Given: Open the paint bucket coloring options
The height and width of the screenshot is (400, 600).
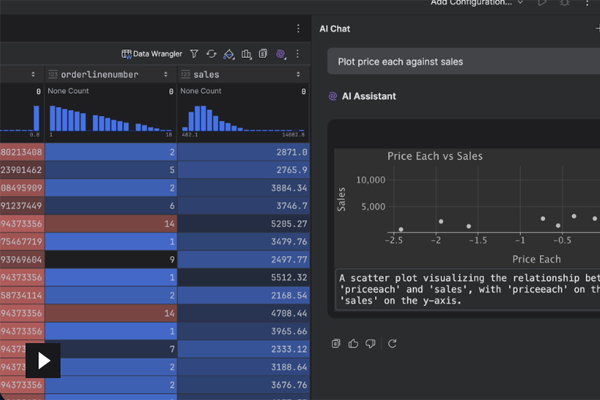Looking at the screenshot, I should point(229,54).
